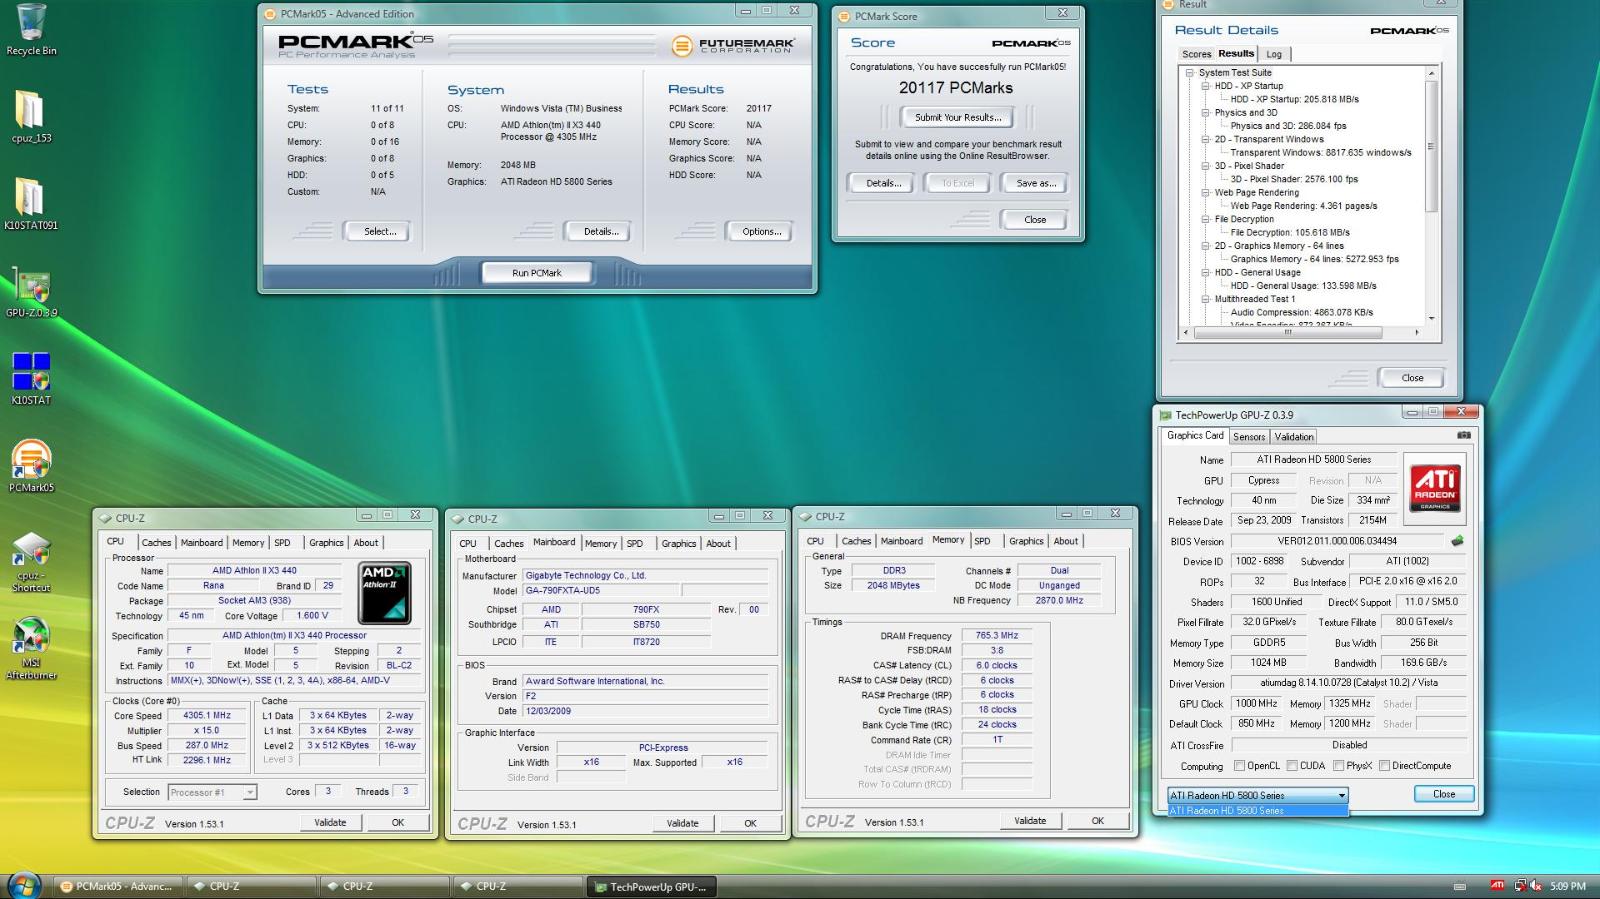Collapse the Physics and 3D node

tap(1206, 113)
